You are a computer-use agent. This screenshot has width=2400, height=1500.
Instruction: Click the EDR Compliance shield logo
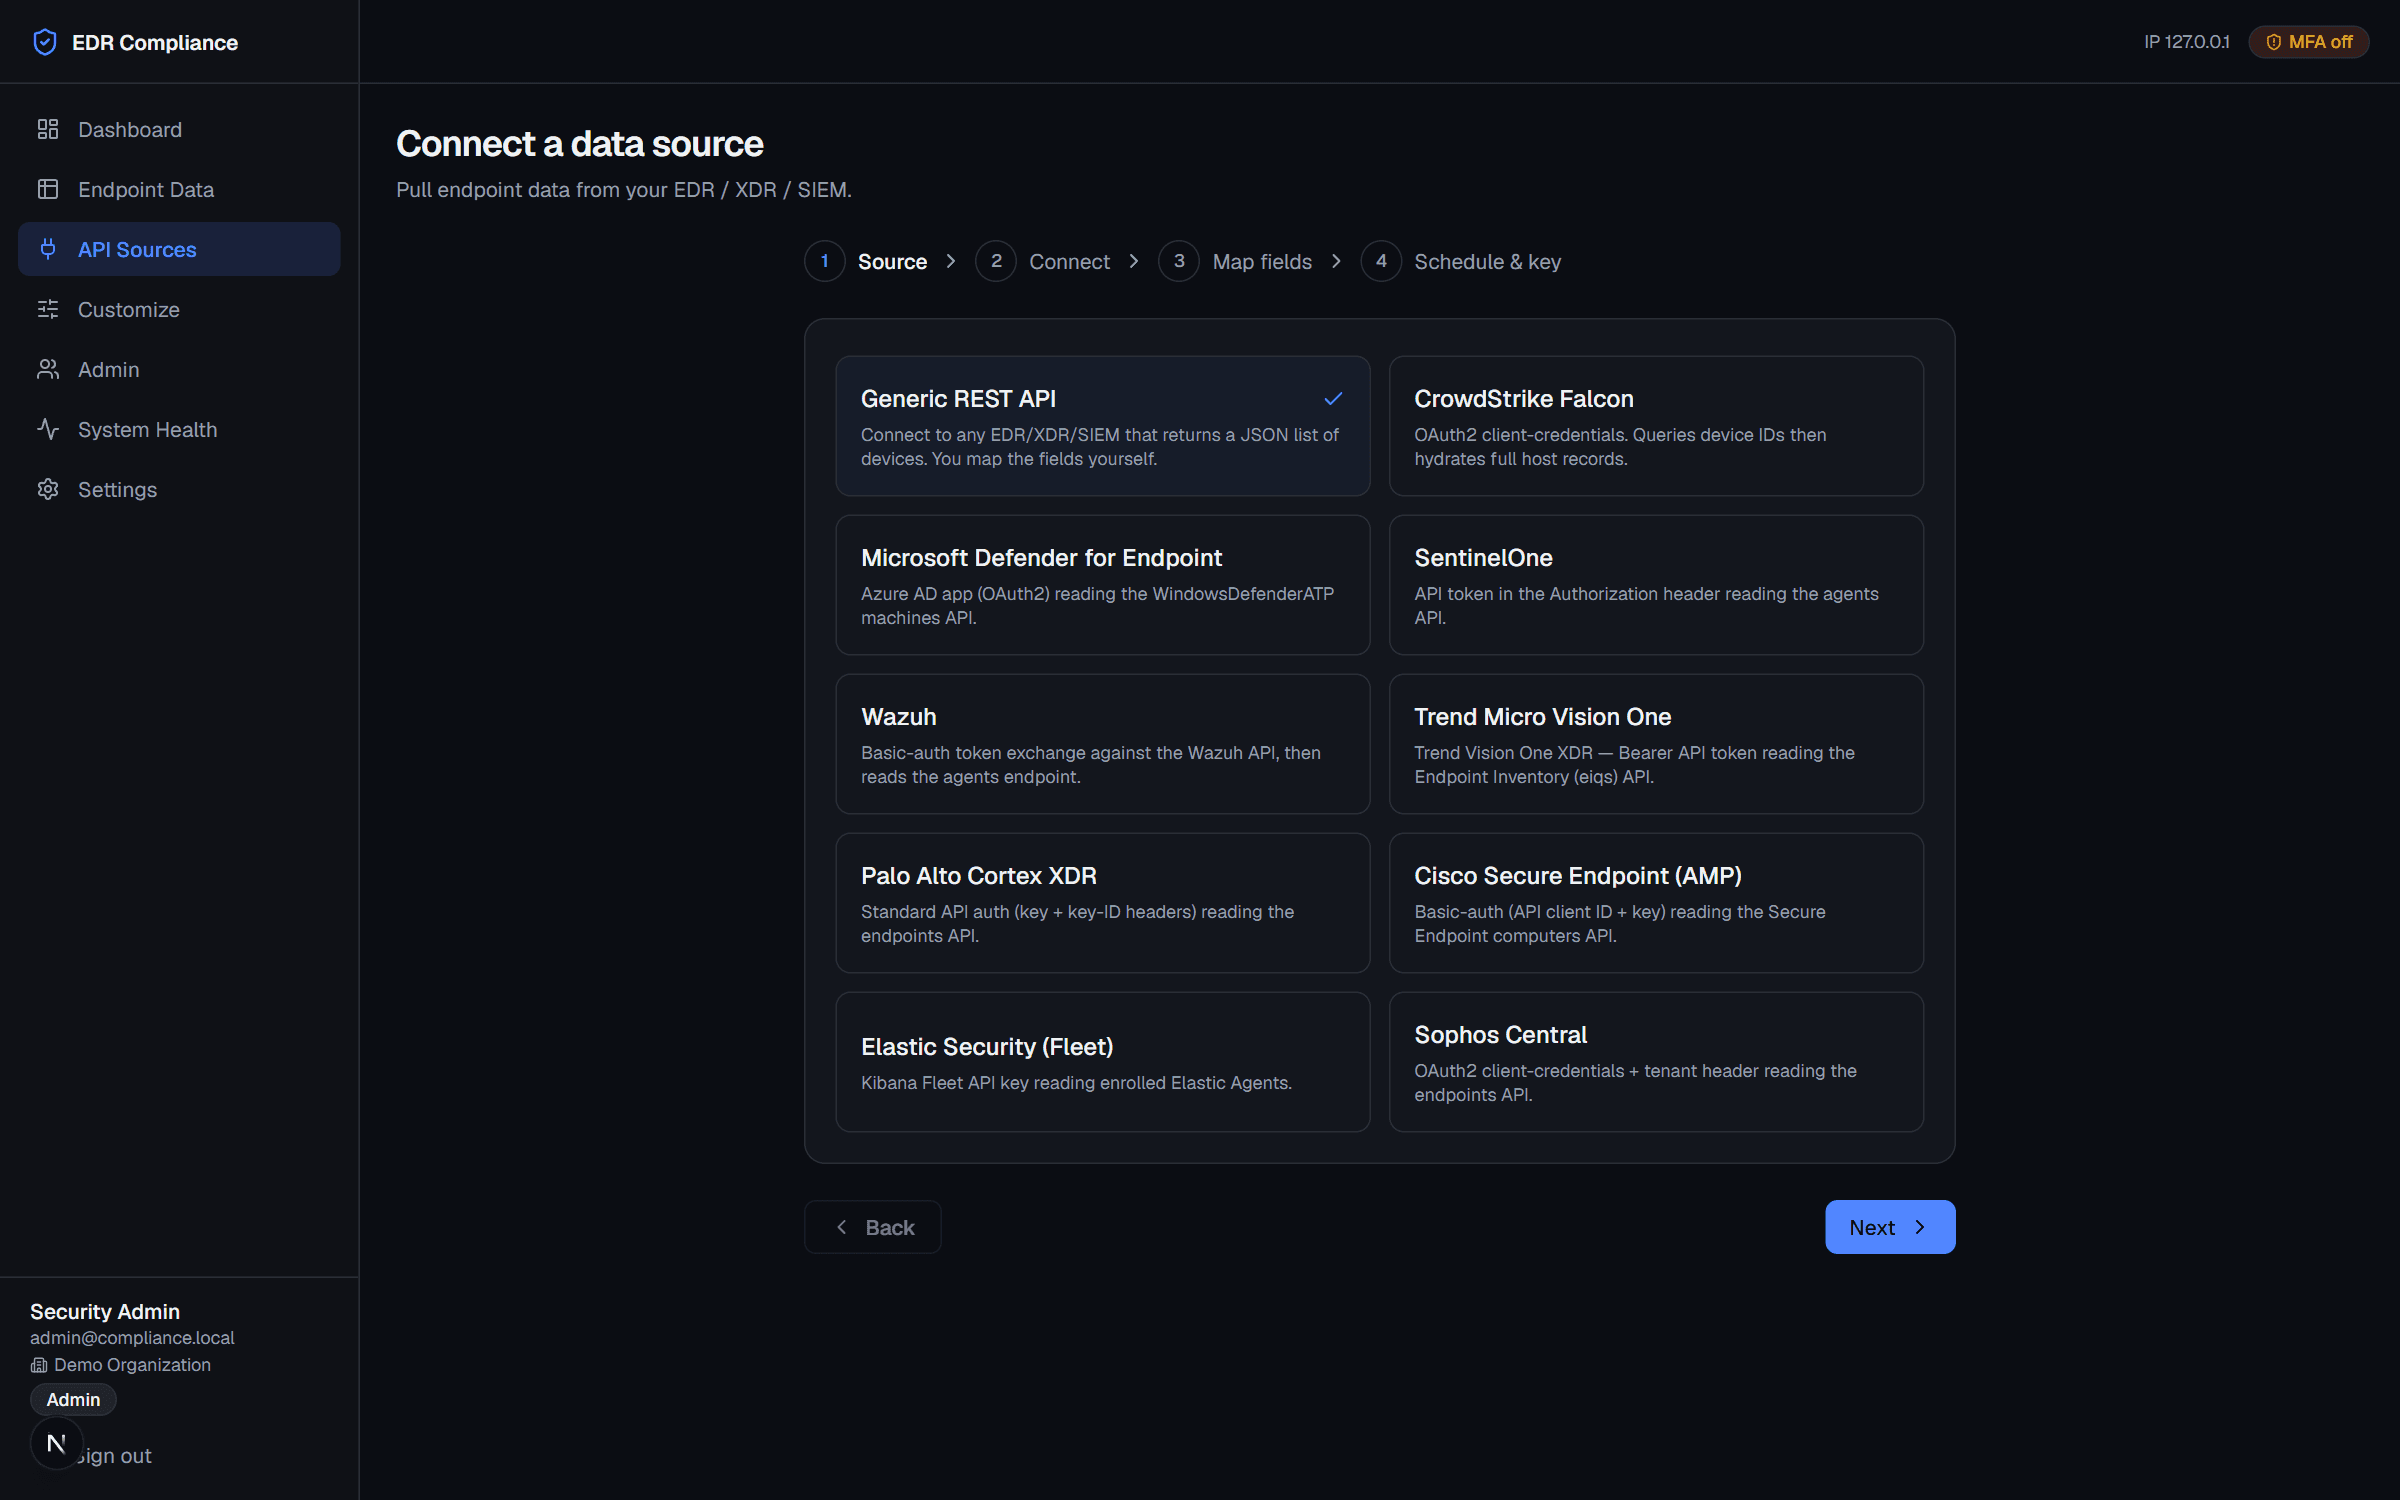click(45, 42)
